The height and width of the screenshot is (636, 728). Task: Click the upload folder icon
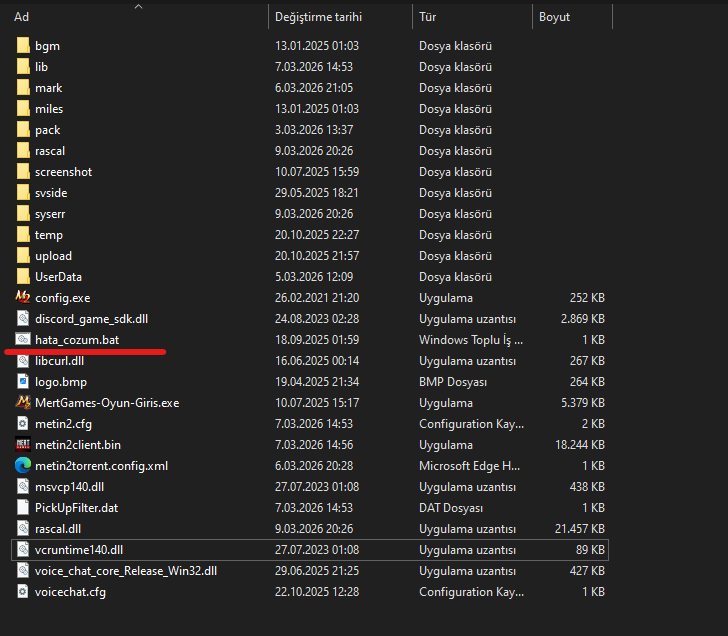[x=23, y=255]
